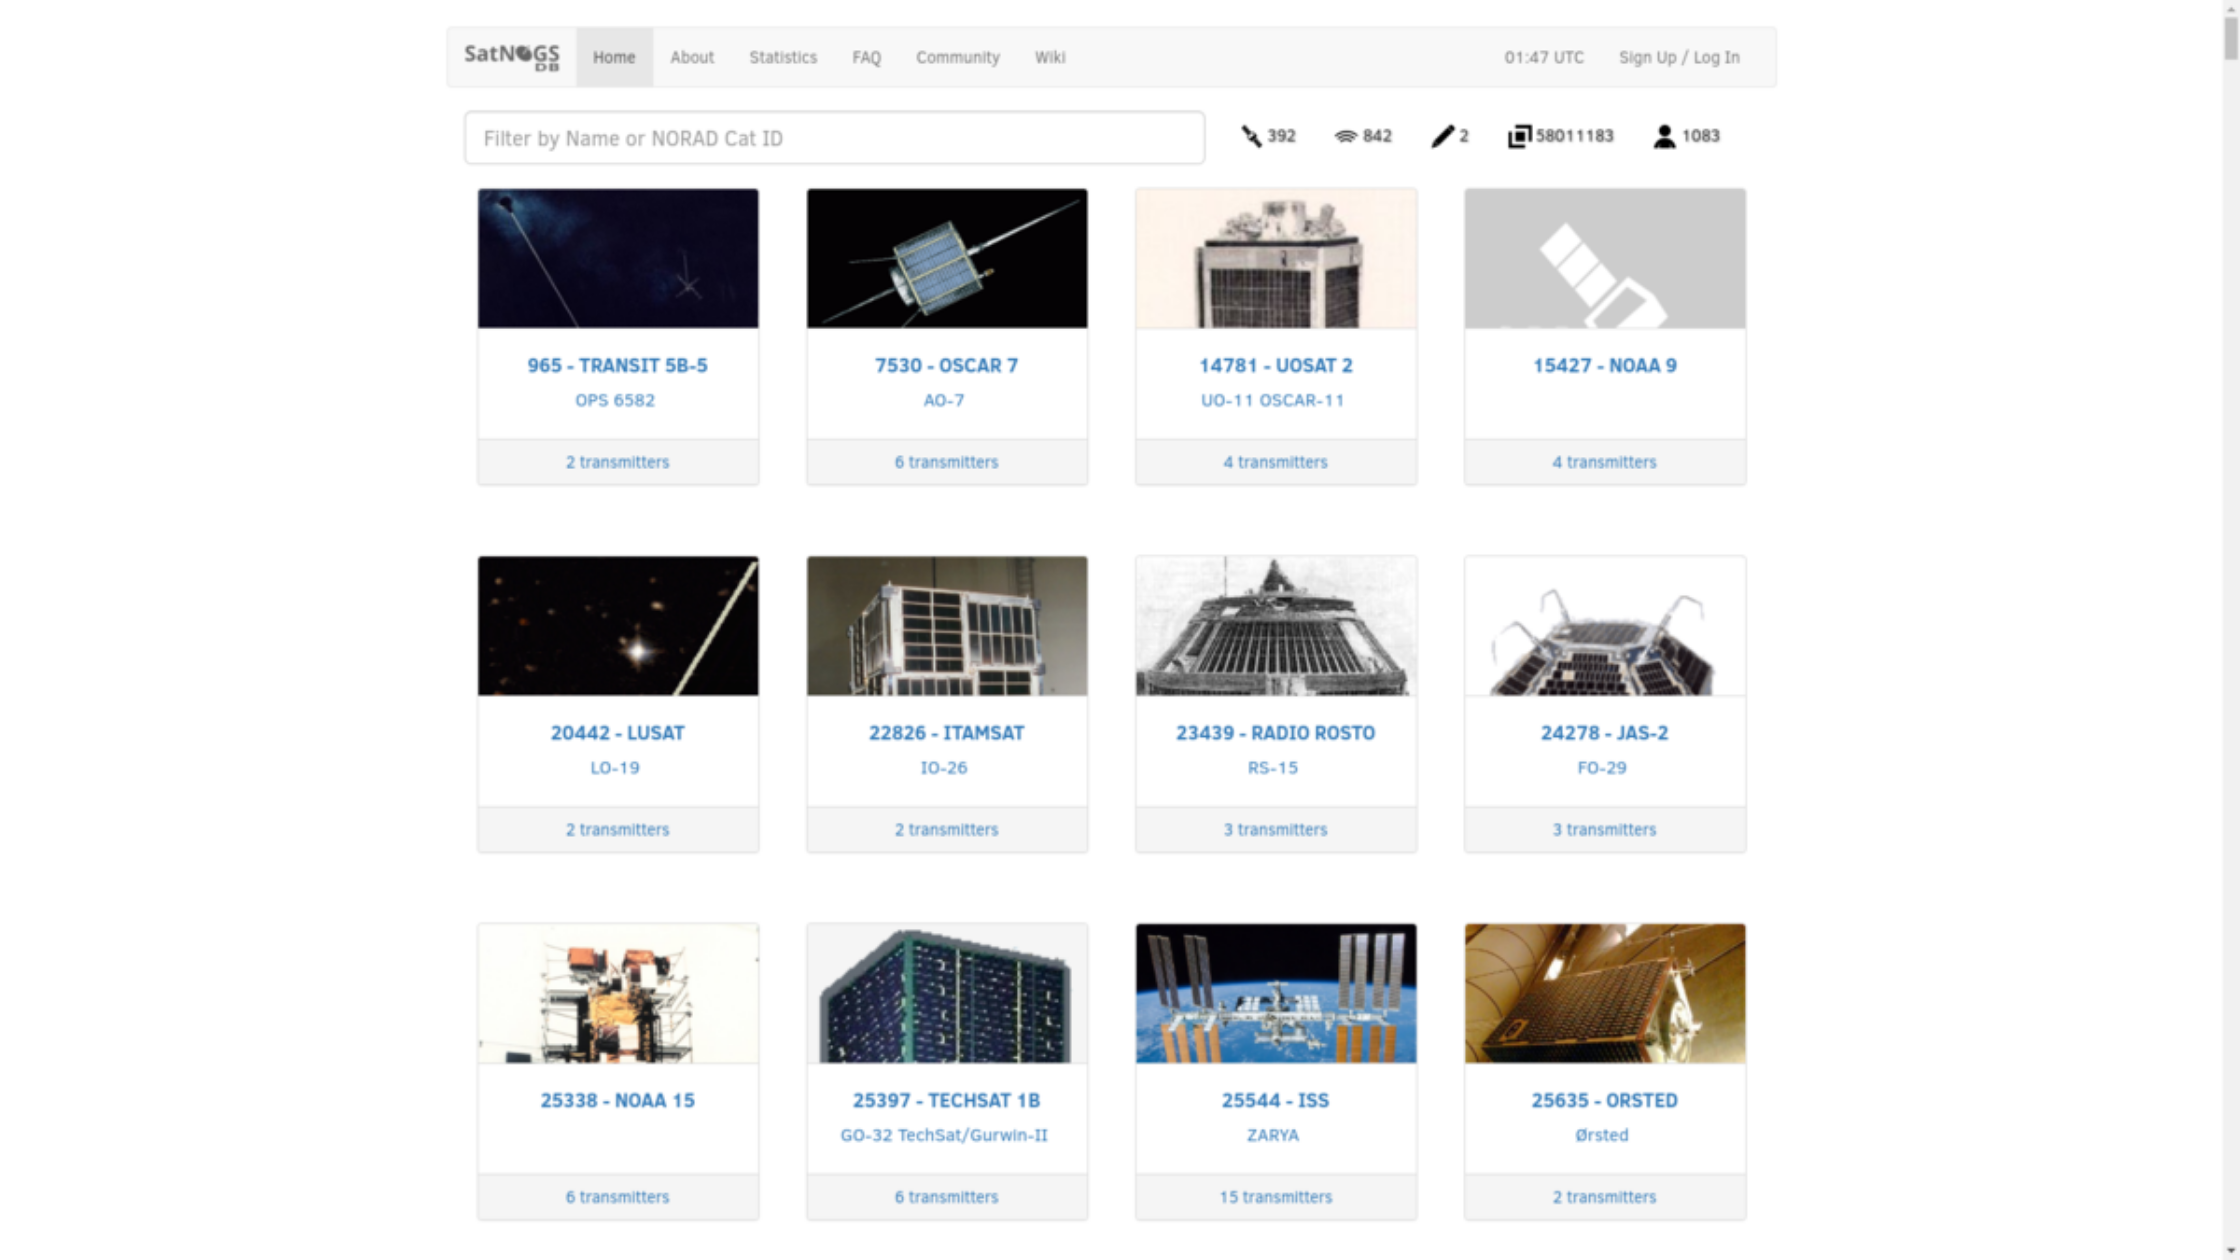Open the About page
This screenshot has height=1260, width=2240.
tap(692, 57)
